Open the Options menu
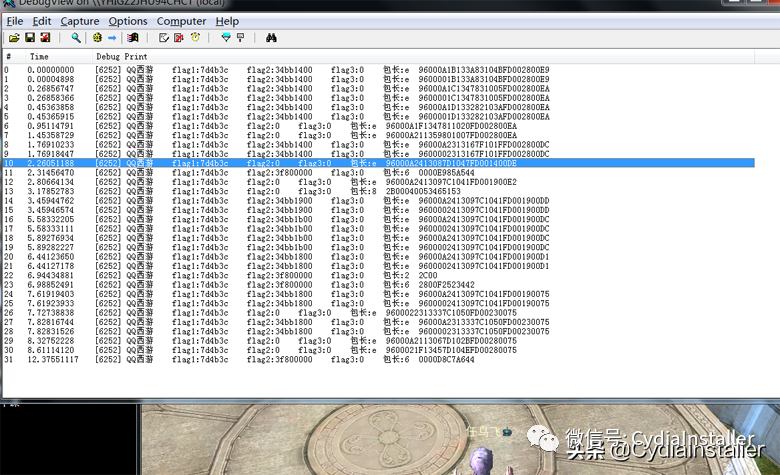The height and width of the screenshot is (475, 780). (x=128, y=21)
